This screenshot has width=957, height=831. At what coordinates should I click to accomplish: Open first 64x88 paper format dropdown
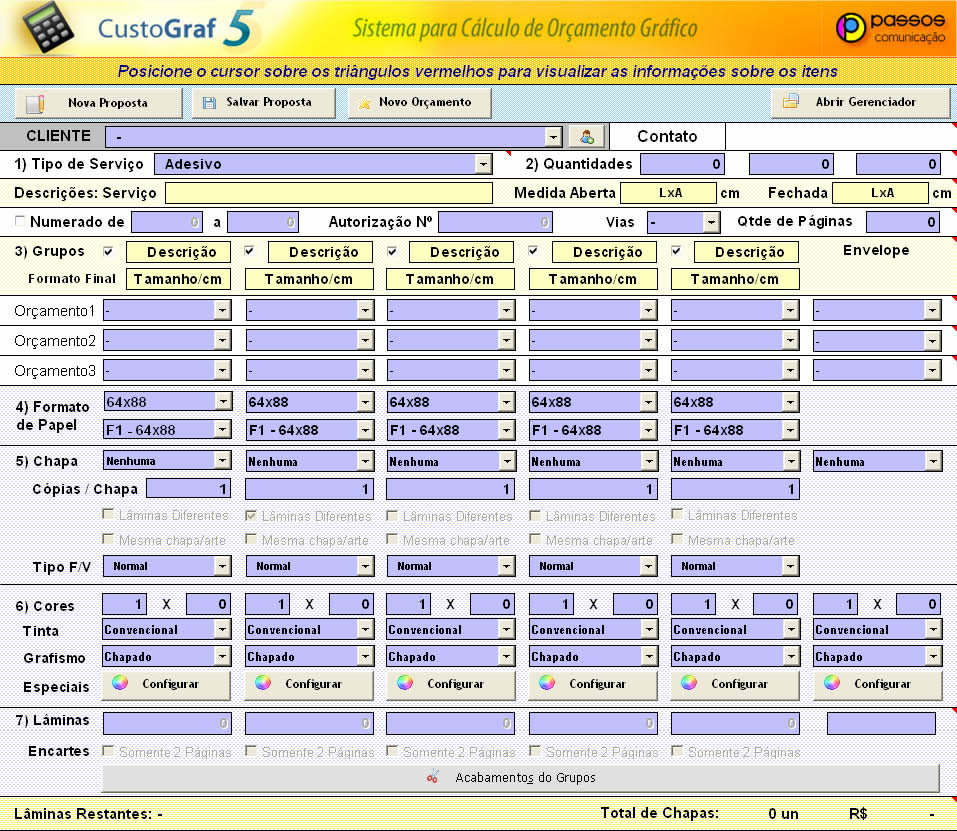tap(223, 401)
